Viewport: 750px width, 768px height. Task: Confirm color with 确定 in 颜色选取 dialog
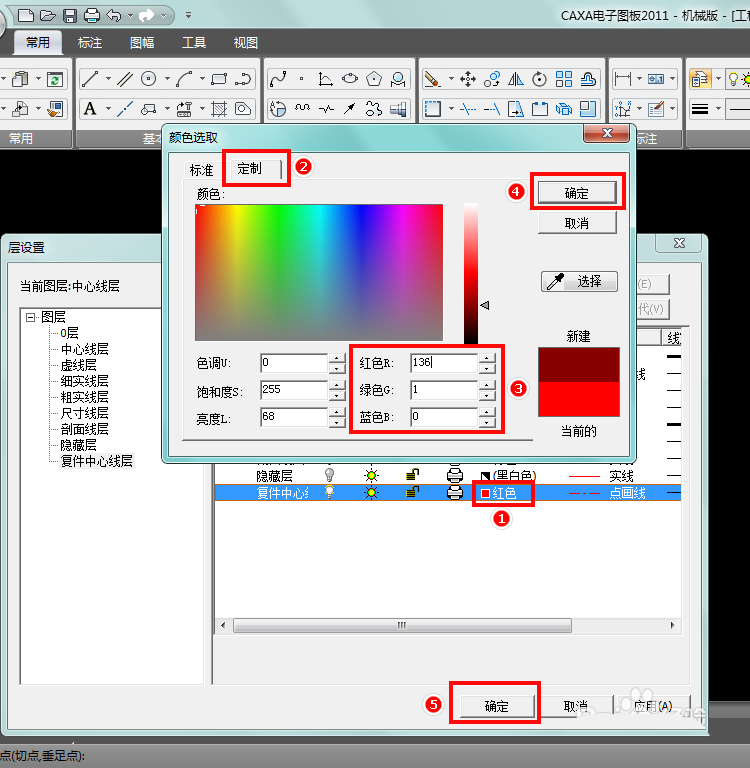[577, 193]
